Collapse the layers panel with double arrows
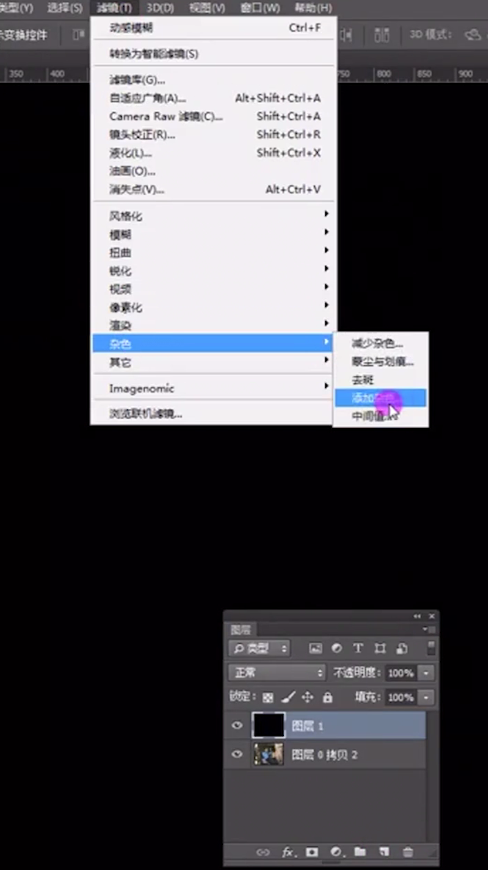 pyautogui.click(x=417, y=616)
